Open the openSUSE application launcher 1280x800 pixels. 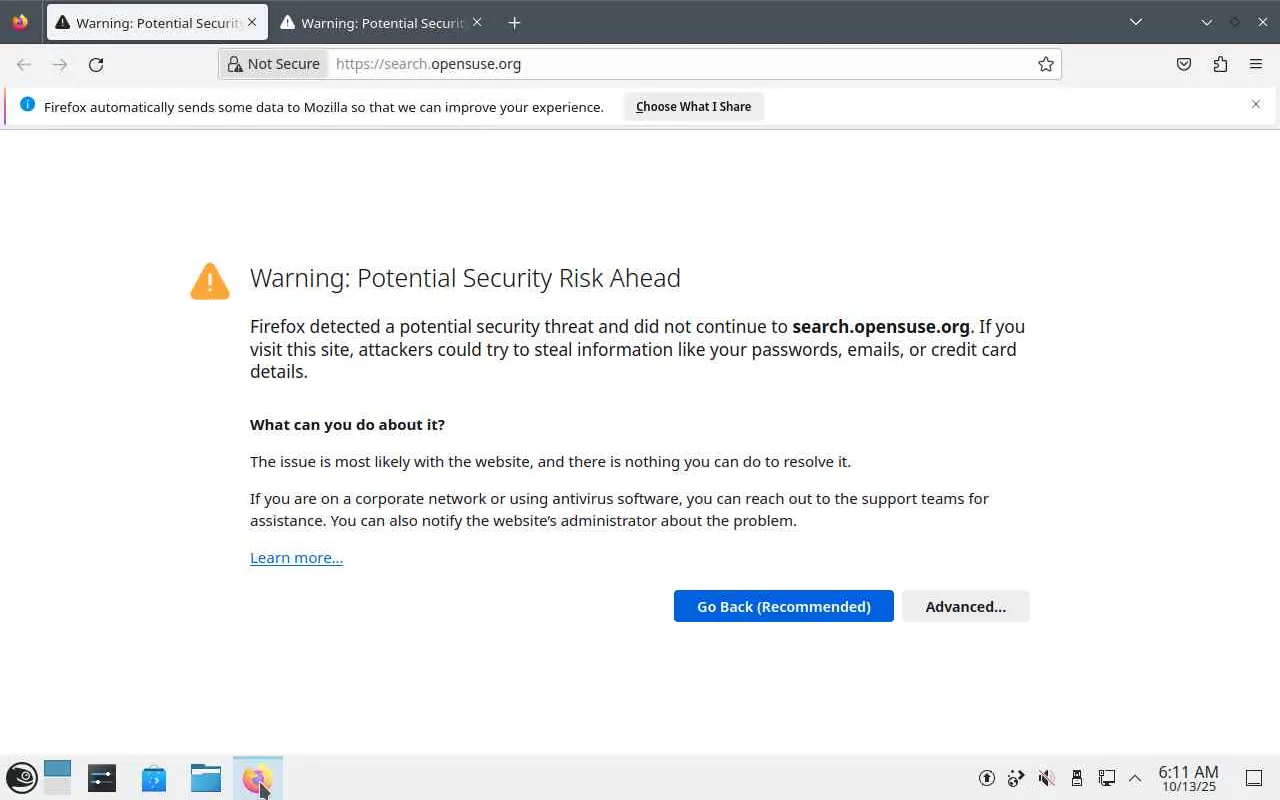(x=22, y=778)
